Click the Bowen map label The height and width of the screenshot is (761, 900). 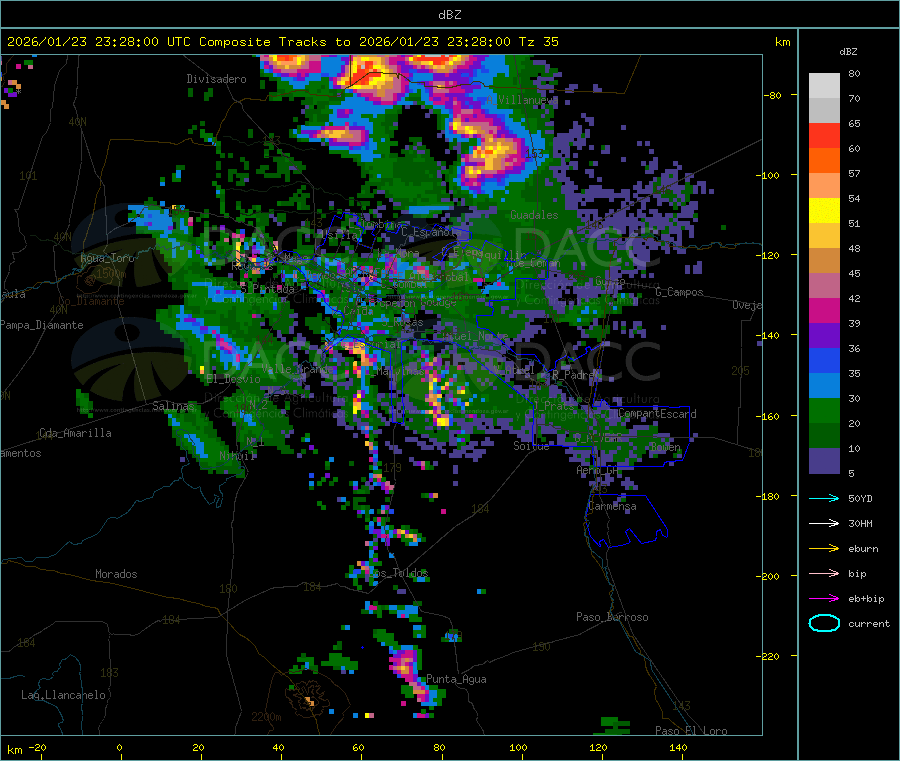(x=665, y=447)
